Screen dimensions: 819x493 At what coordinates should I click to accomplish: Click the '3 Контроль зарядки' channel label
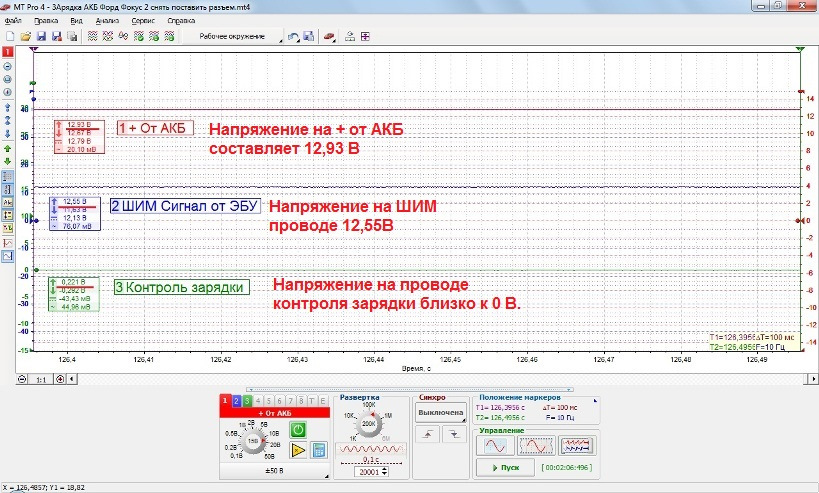point(182,287)
